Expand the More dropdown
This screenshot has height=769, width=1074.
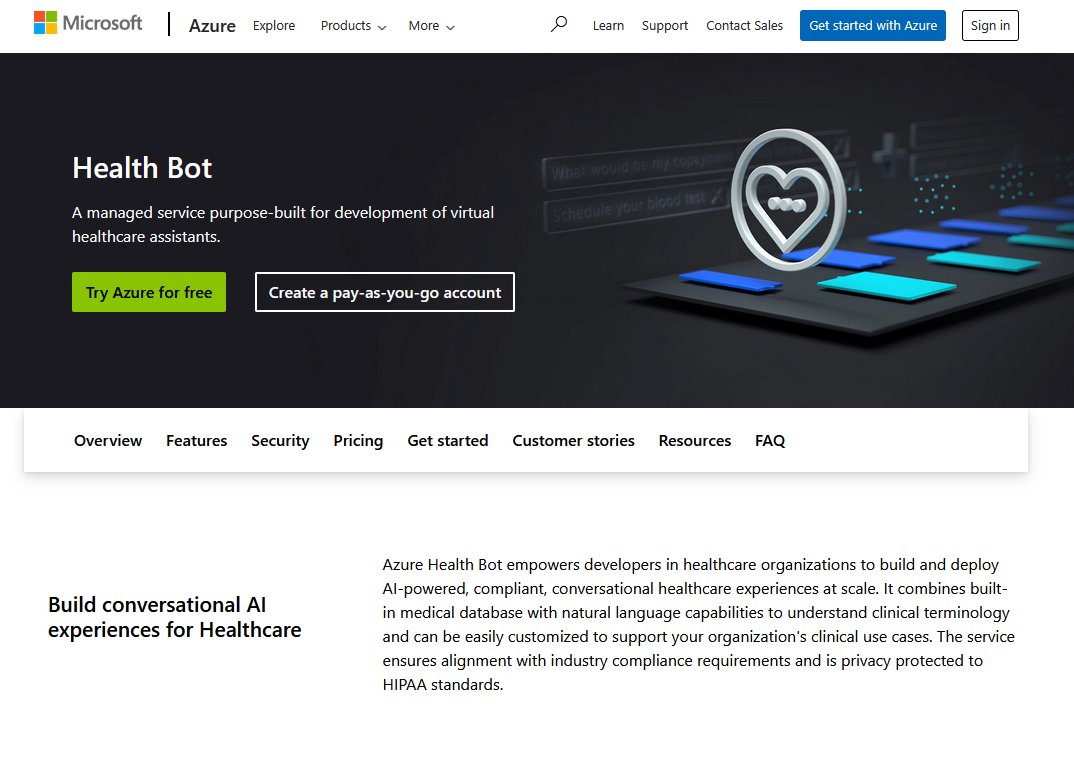(432, 26)
